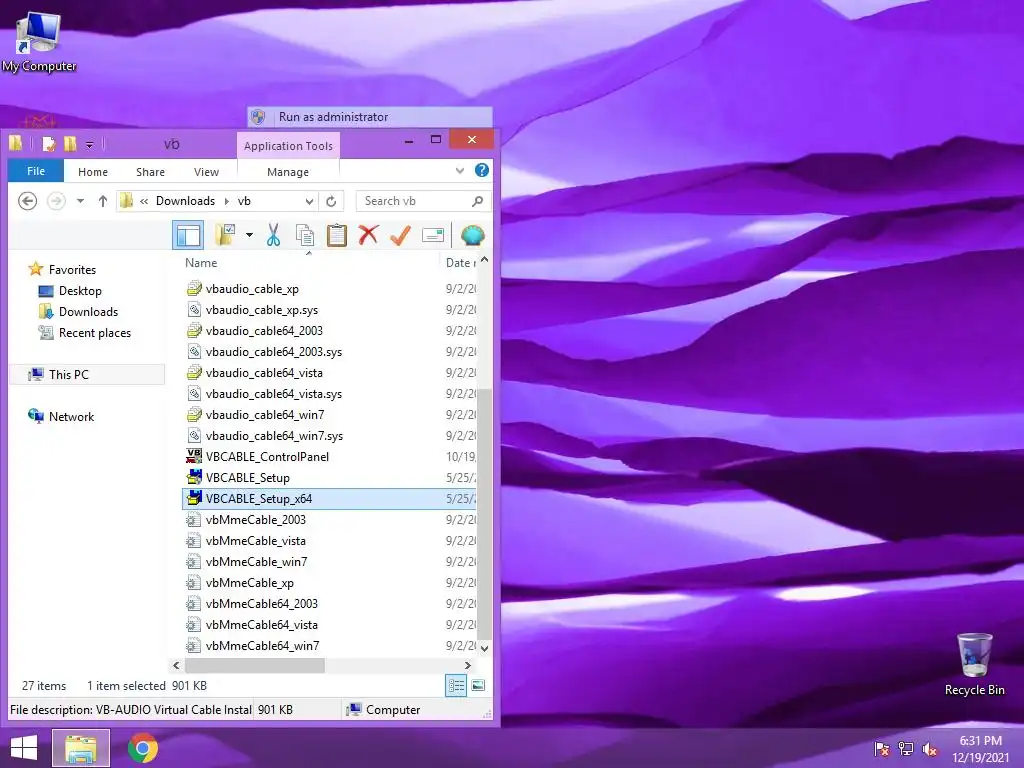Image resolution: width=1024 pixels, height=768 pixels.
Task: Open Recycle Bin on the desktop
Action: 974,665
